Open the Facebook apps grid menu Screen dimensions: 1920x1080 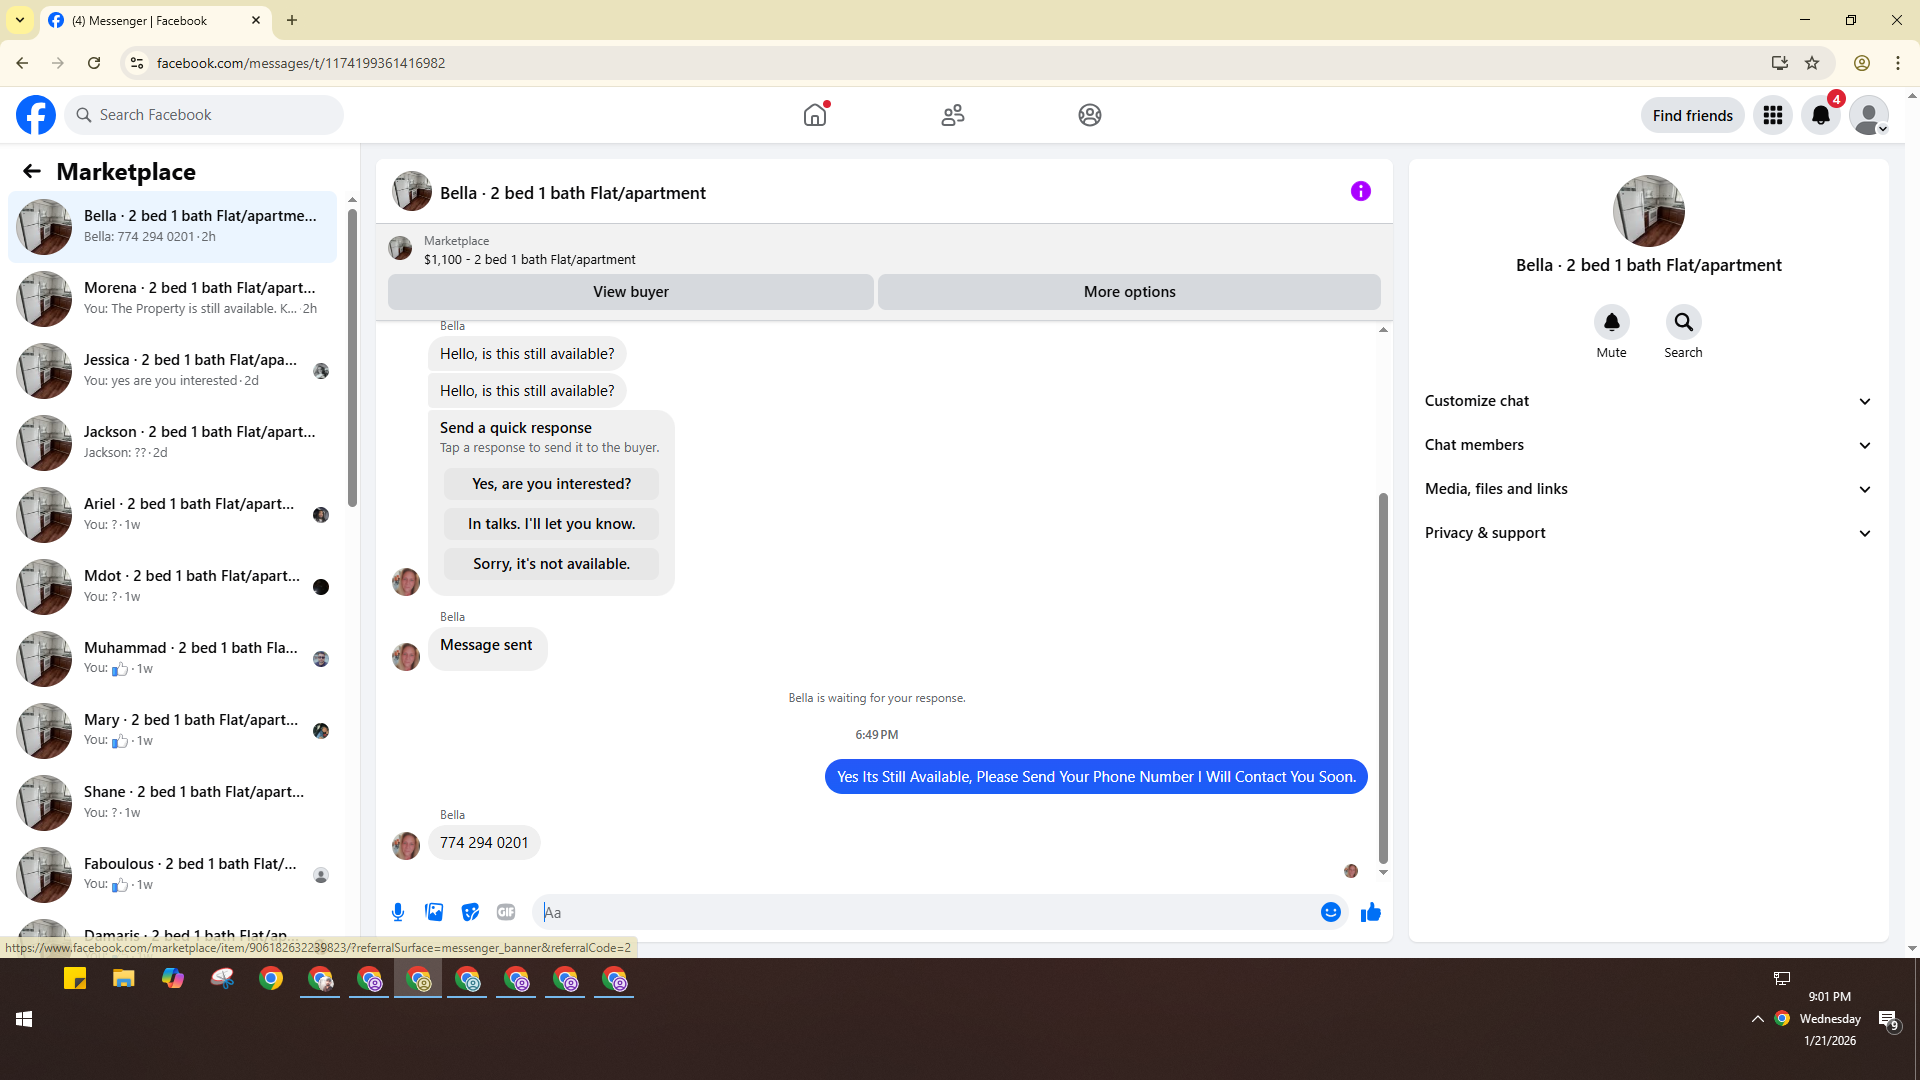click(x=1773, y=115)
